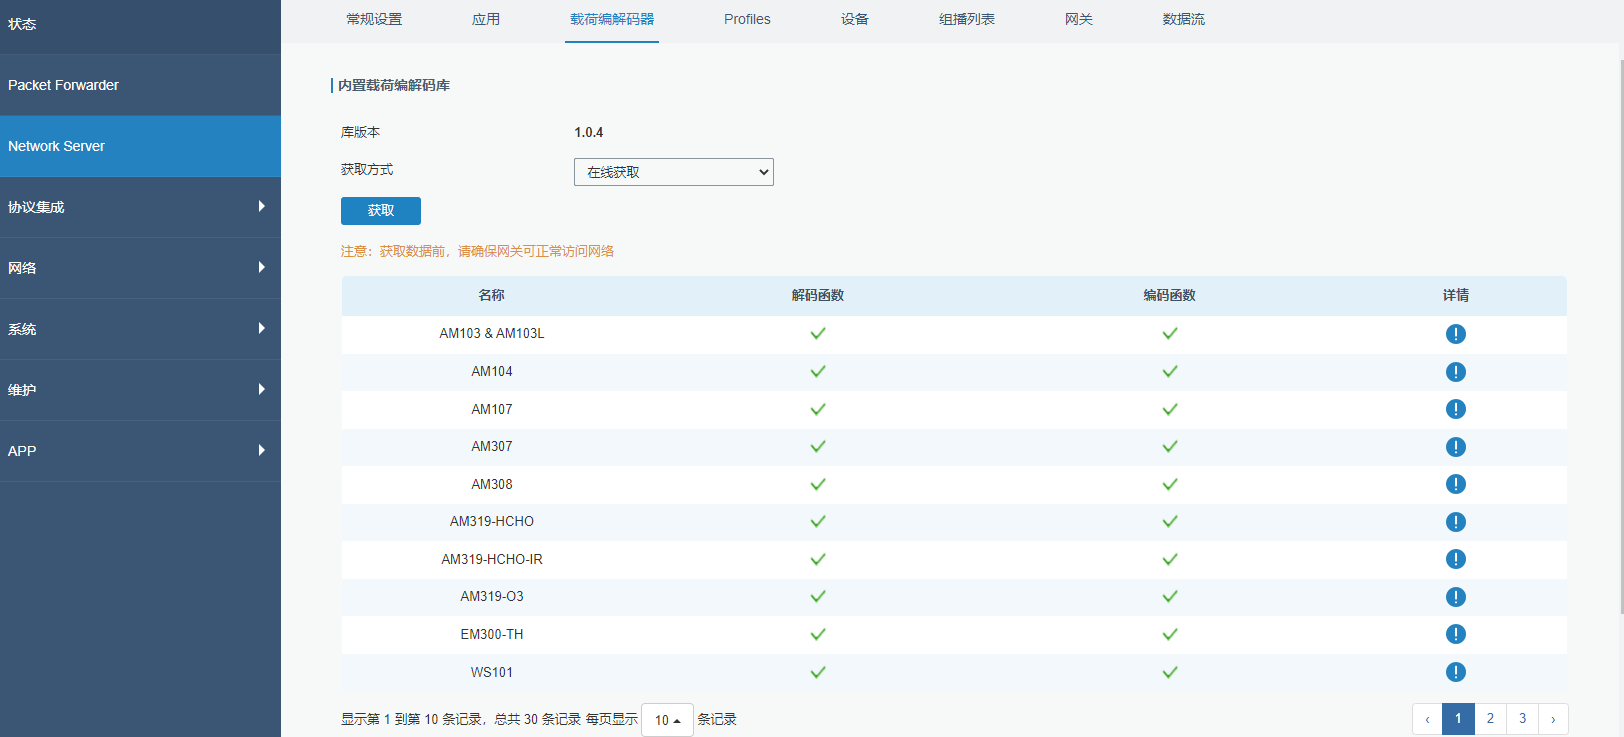The height and width of the screenshot is (737, 1624).
Task: Click decoder checkmark in EM300-TH row
Action: click(818, 634)
